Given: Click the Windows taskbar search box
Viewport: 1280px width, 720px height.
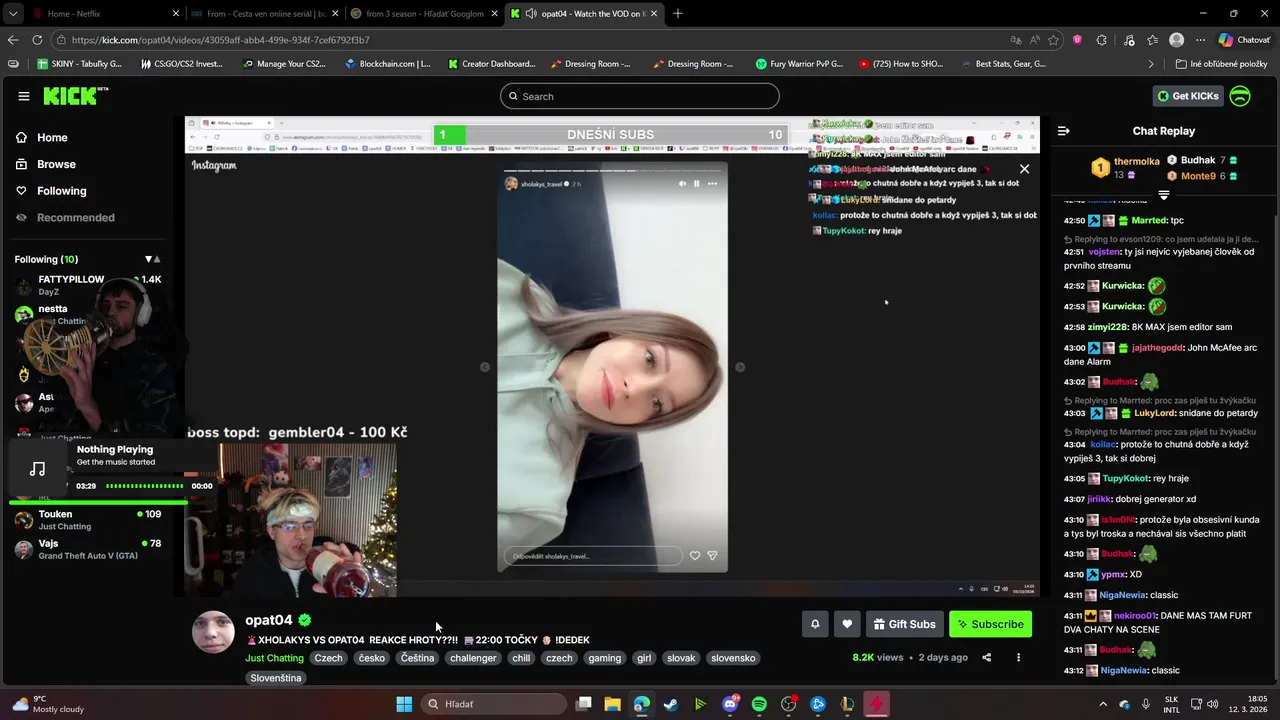Looking at the screenshot, I should coord(493,704).
